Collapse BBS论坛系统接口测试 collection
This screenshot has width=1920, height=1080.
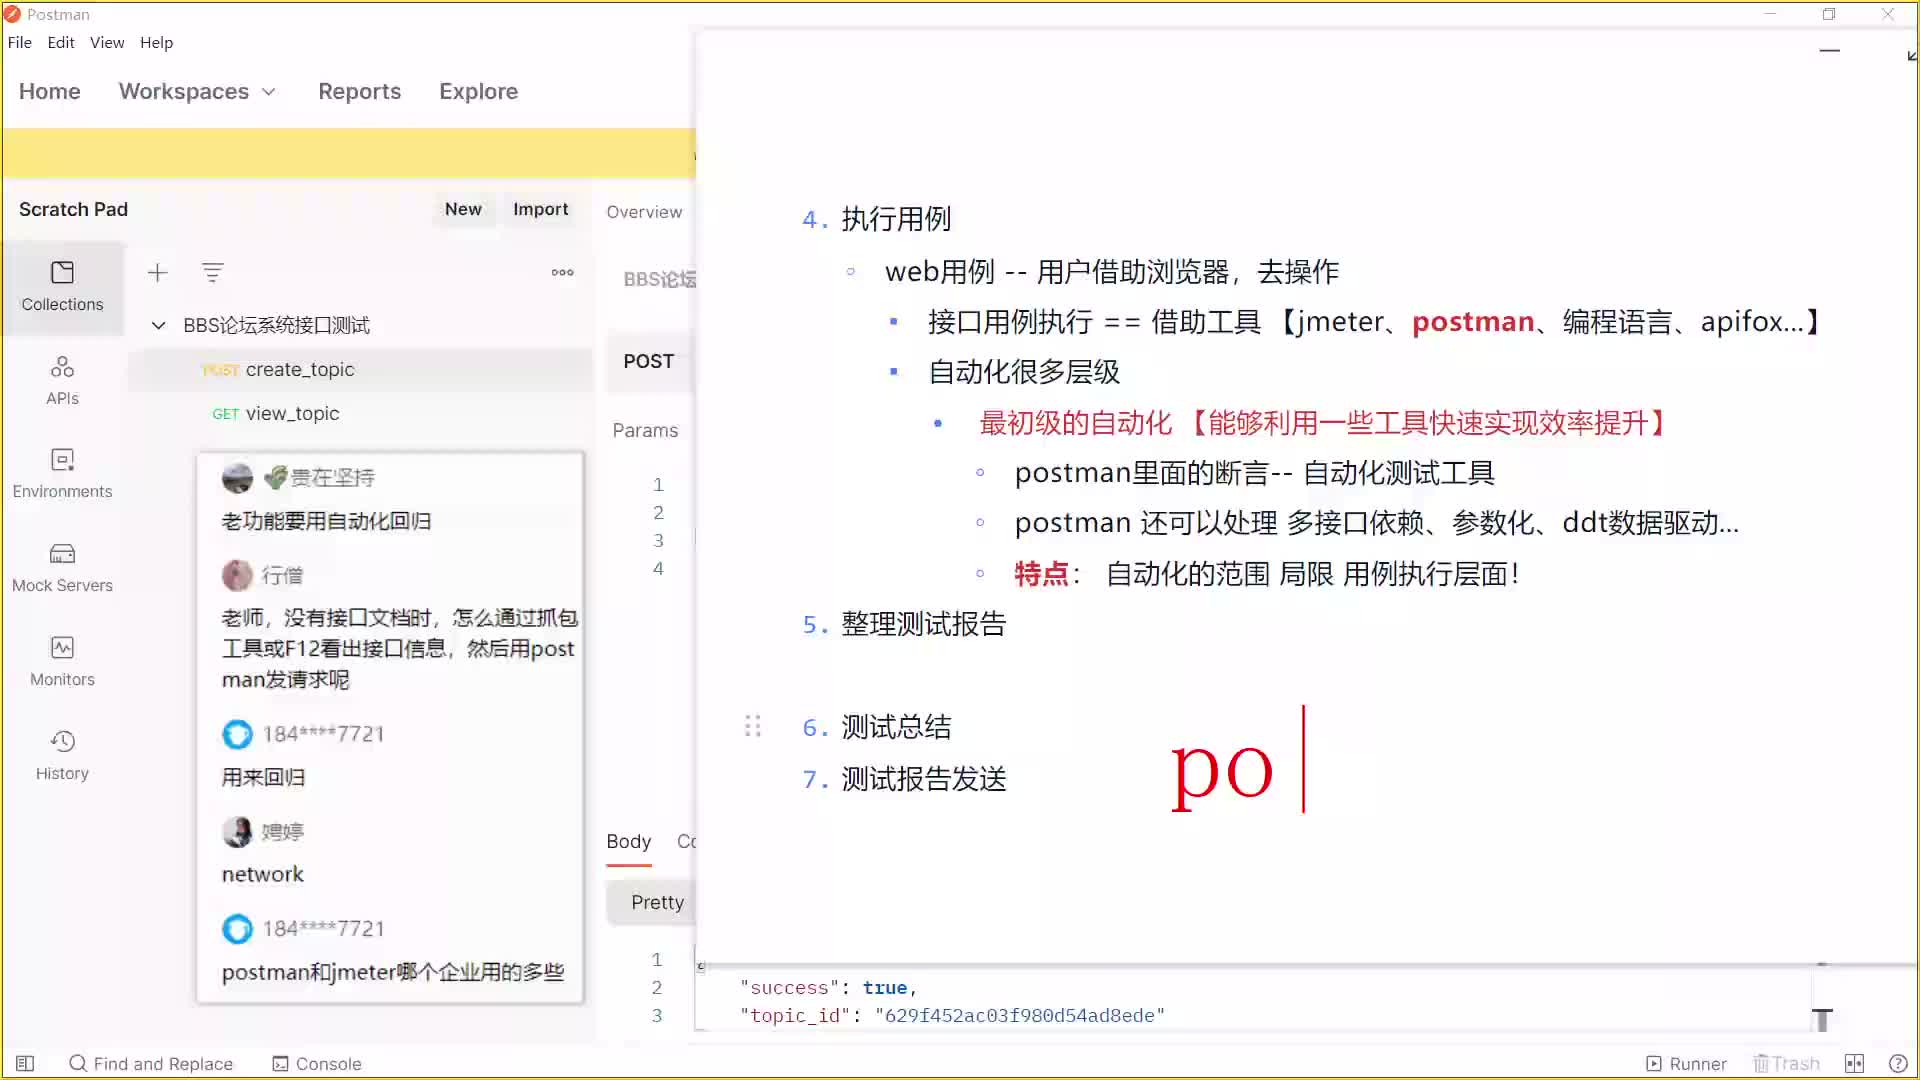coord(158,325)
